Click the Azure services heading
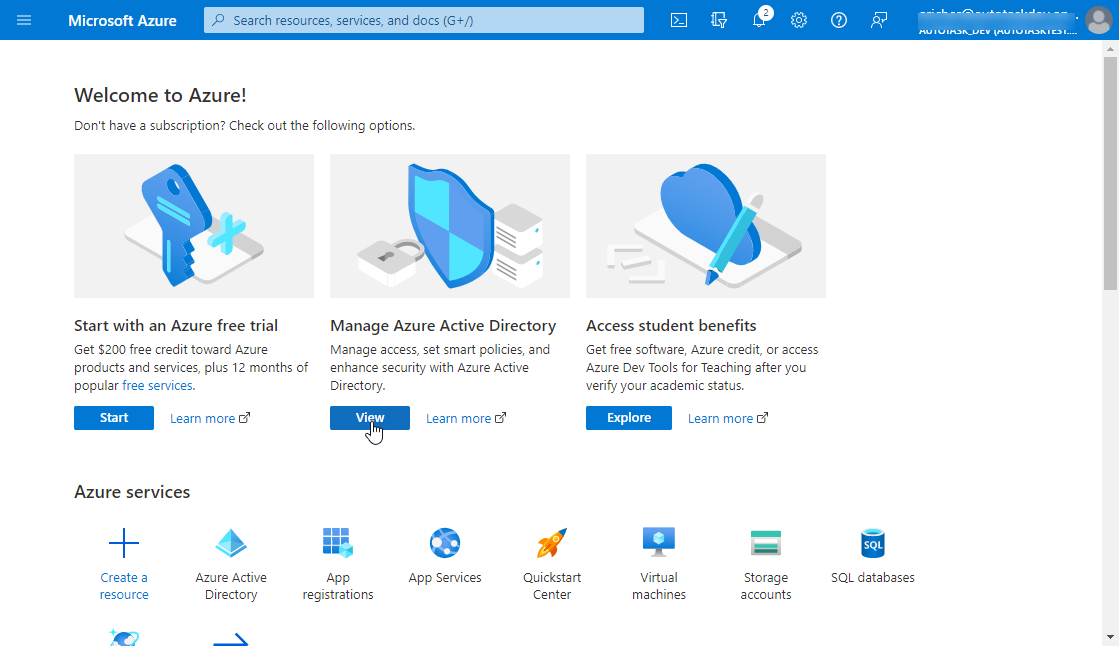 (x=132, y=492)
